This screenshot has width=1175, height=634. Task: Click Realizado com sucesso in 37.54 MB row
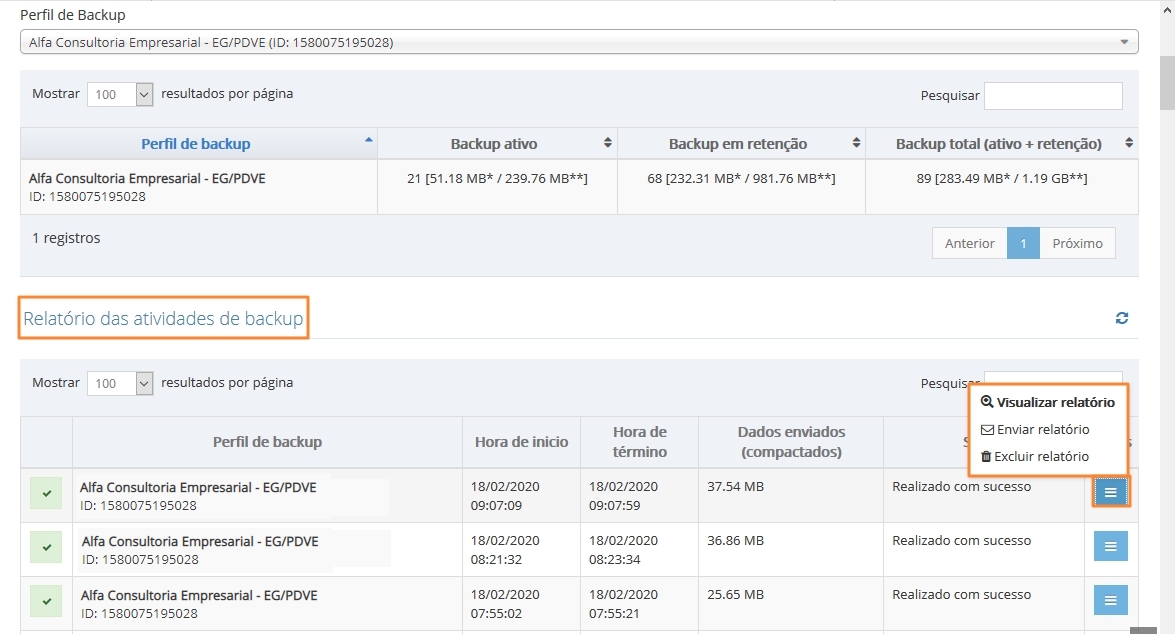(x=961, y=486)
